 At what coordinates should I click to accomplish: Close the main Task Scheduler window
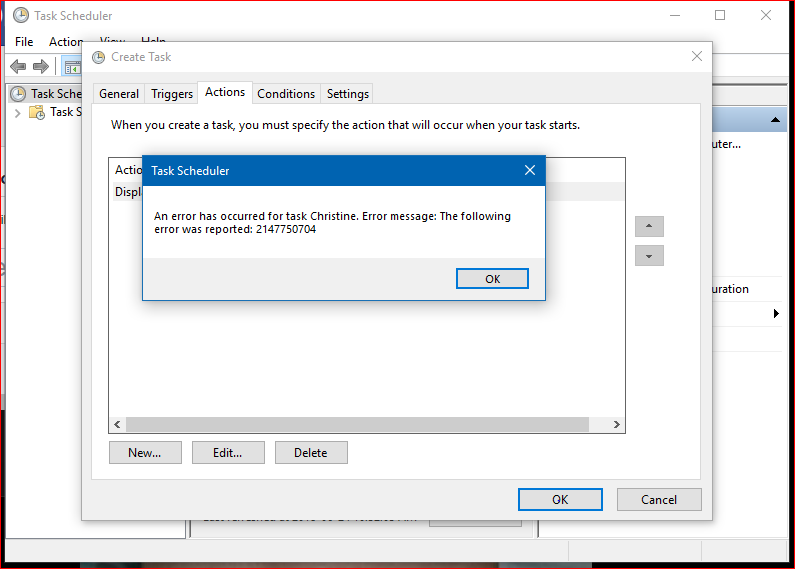pyautogui.click(x=766, y=15)
